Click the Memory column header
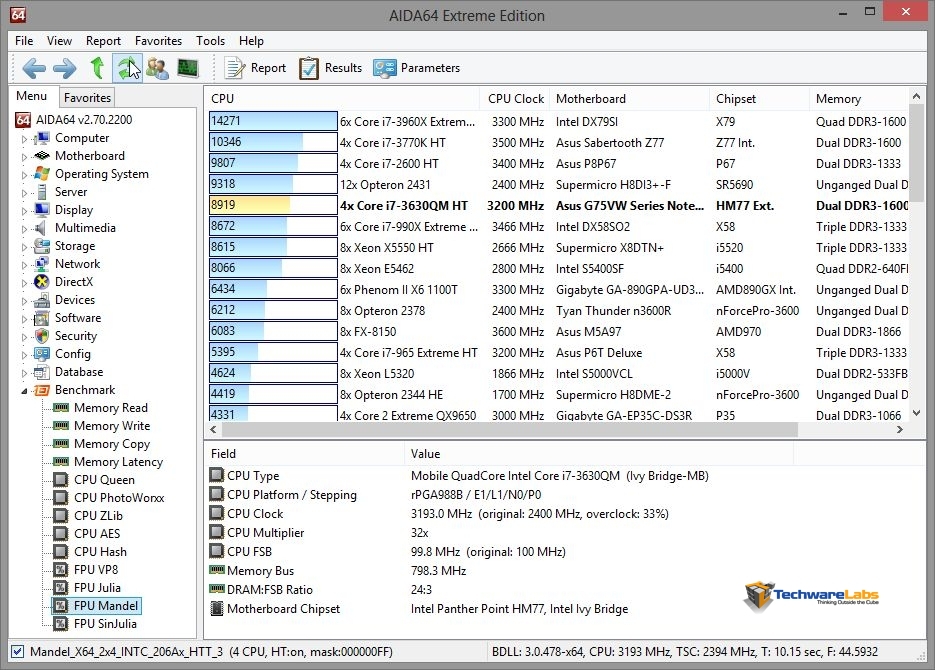935x670 pixels. [x=859, y=98]
